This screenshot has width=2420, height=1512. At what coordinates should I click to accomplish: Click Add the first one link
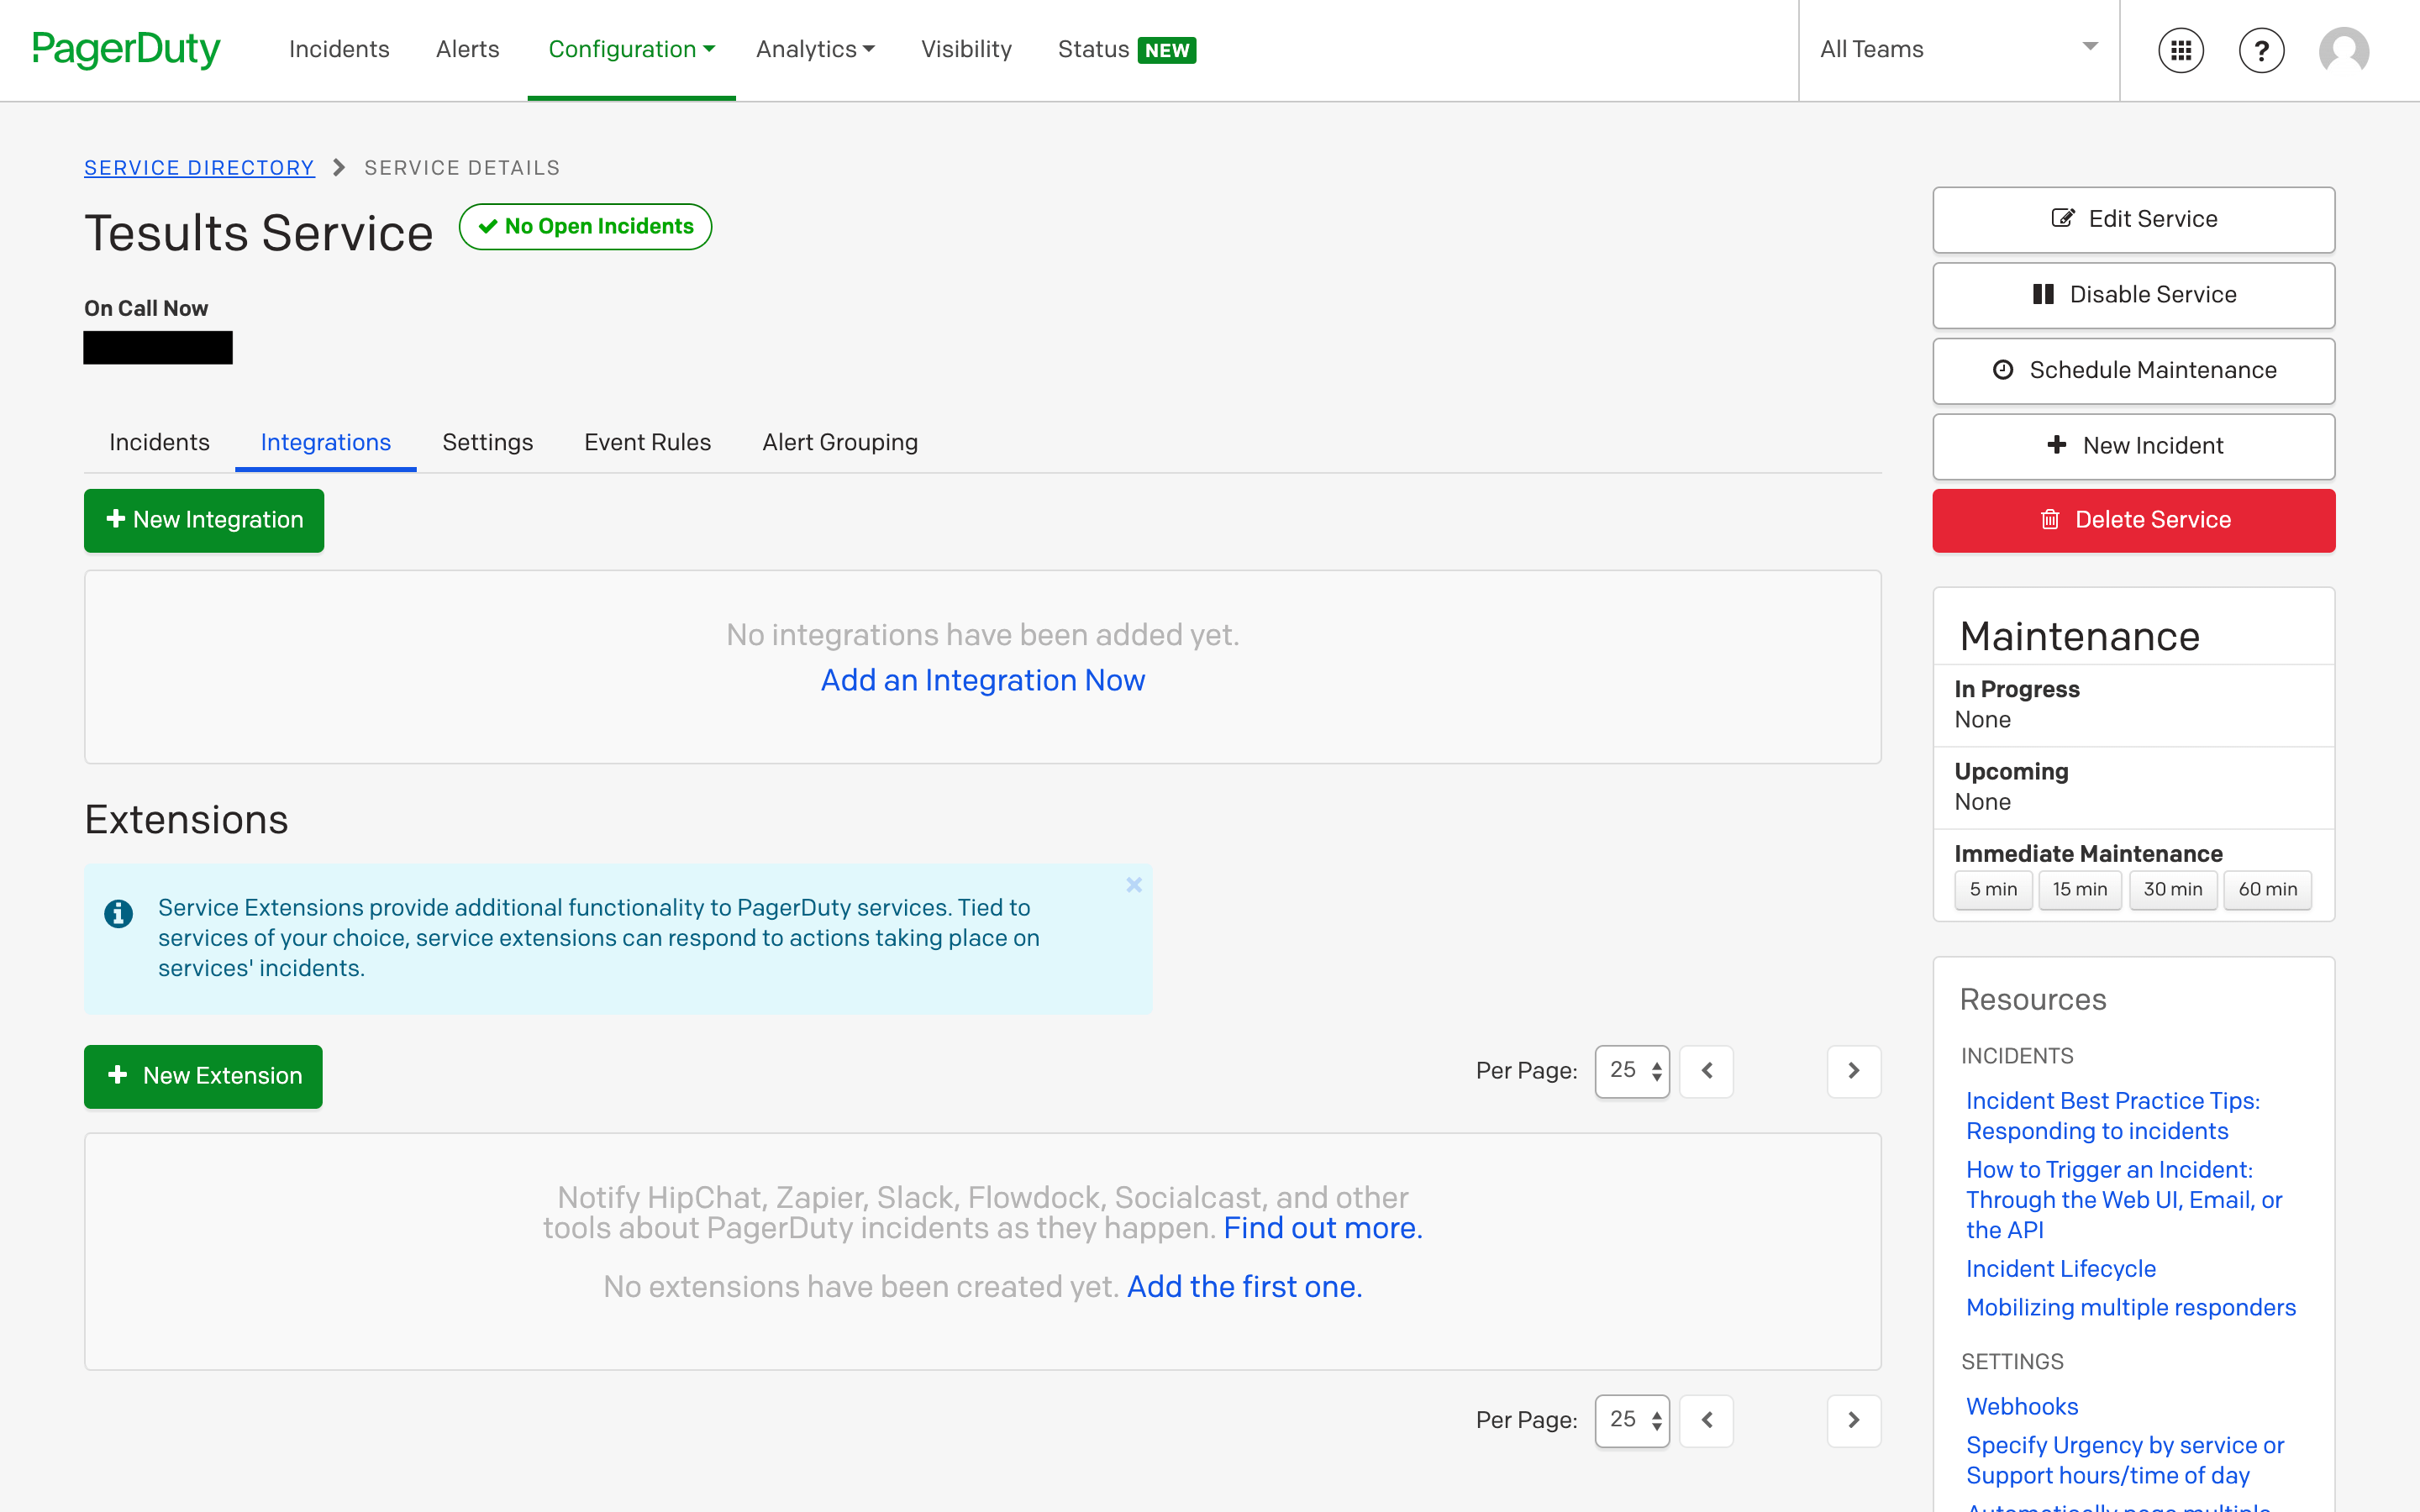point(1245,1287)
